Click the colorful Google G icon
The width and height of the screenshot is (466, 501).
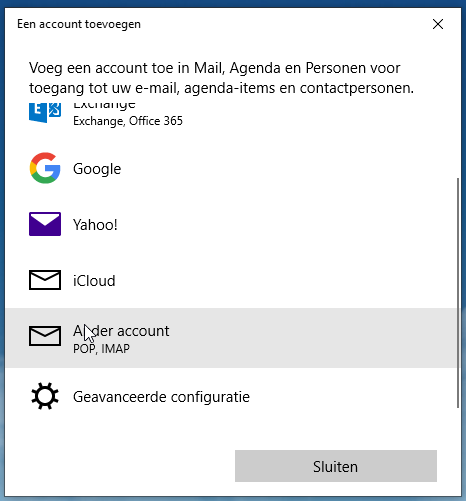click(45, 168)
